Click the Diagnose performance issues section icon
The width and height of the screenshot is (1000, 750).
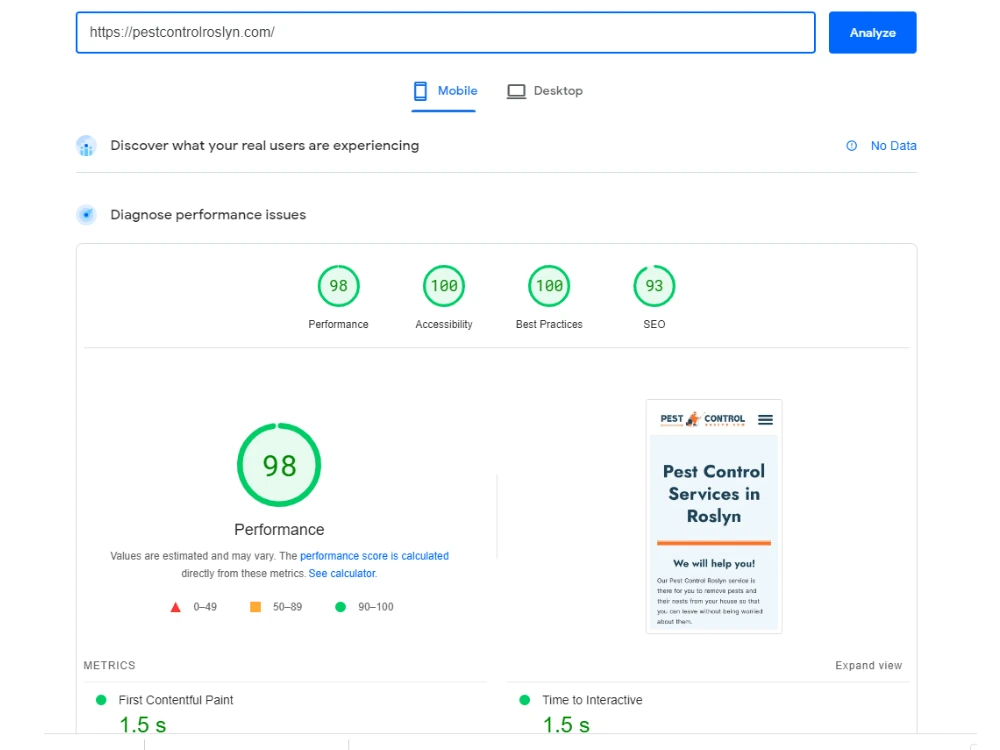[x=86, y=214]
